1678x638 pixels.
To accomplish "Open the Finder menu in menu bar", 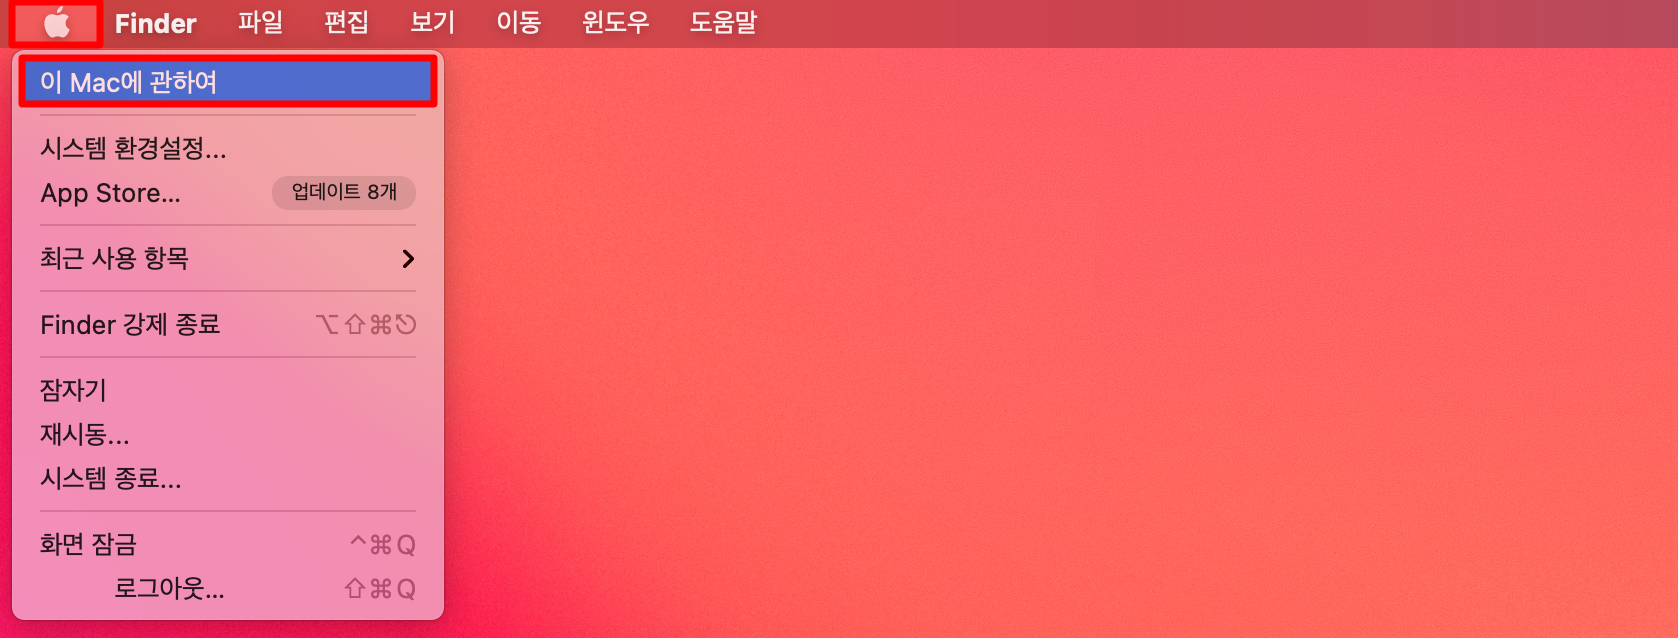I will (155, 23).
